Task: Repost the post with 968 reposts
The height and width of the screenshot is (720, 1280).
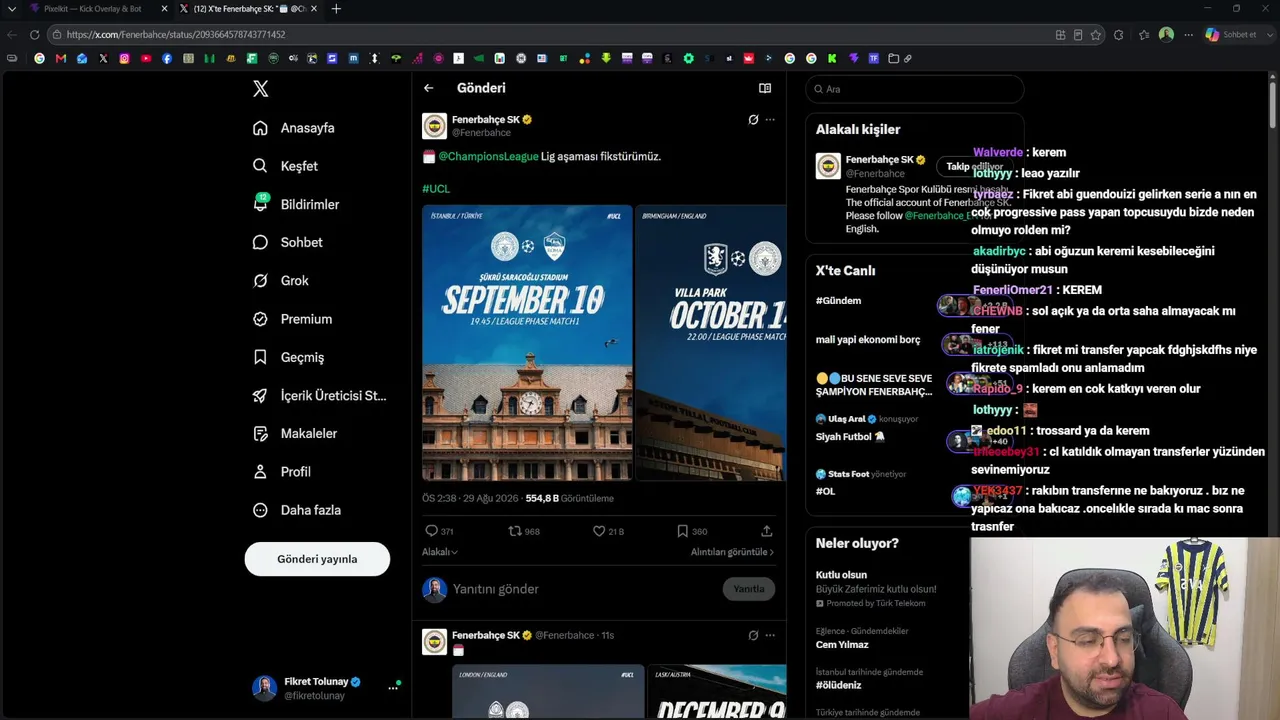Action: [524, 531]
